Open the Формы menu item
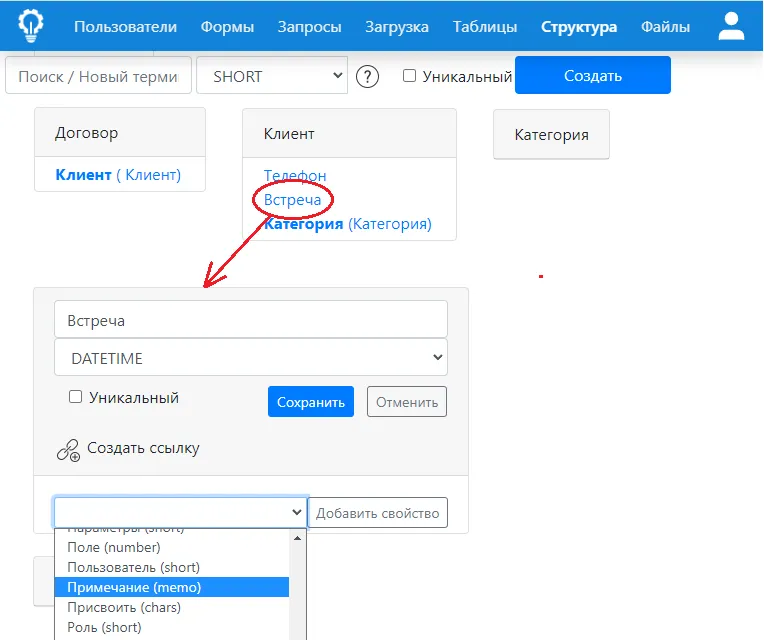The image size is (764, 640). tap(227, 27)
